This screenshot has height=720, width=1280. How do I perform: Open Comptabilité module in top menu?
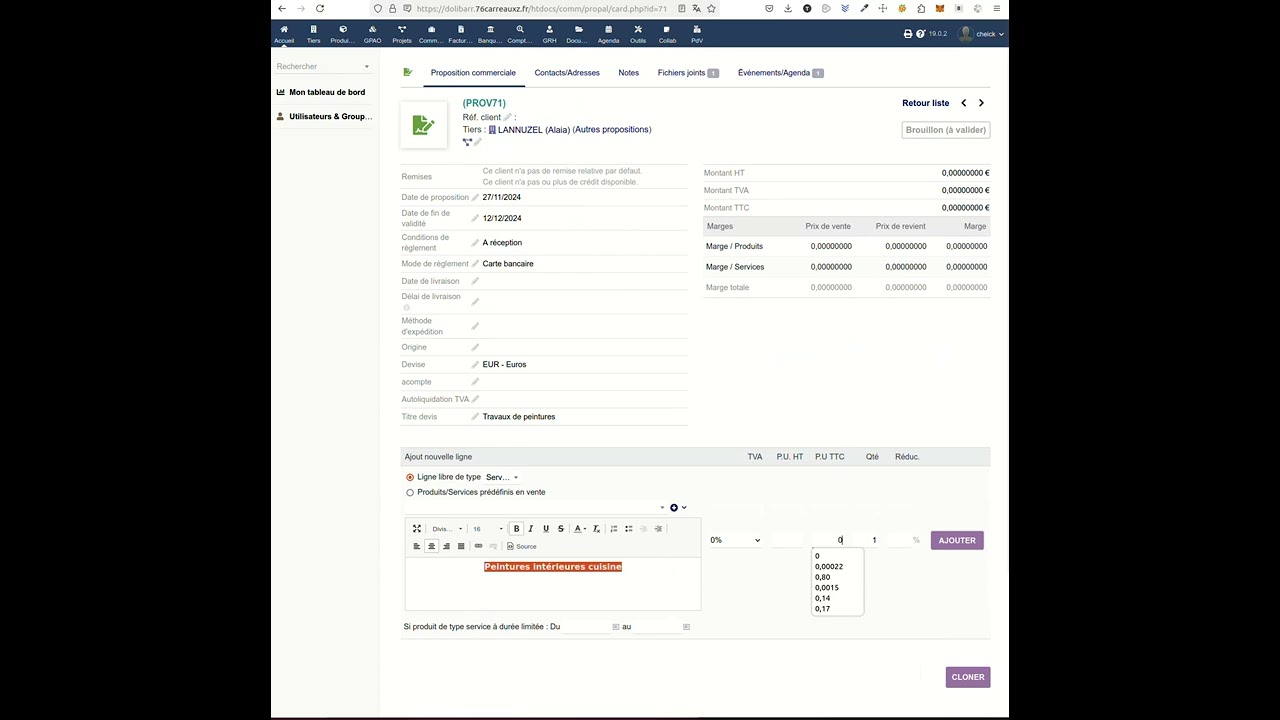click(x=519, y=34)
